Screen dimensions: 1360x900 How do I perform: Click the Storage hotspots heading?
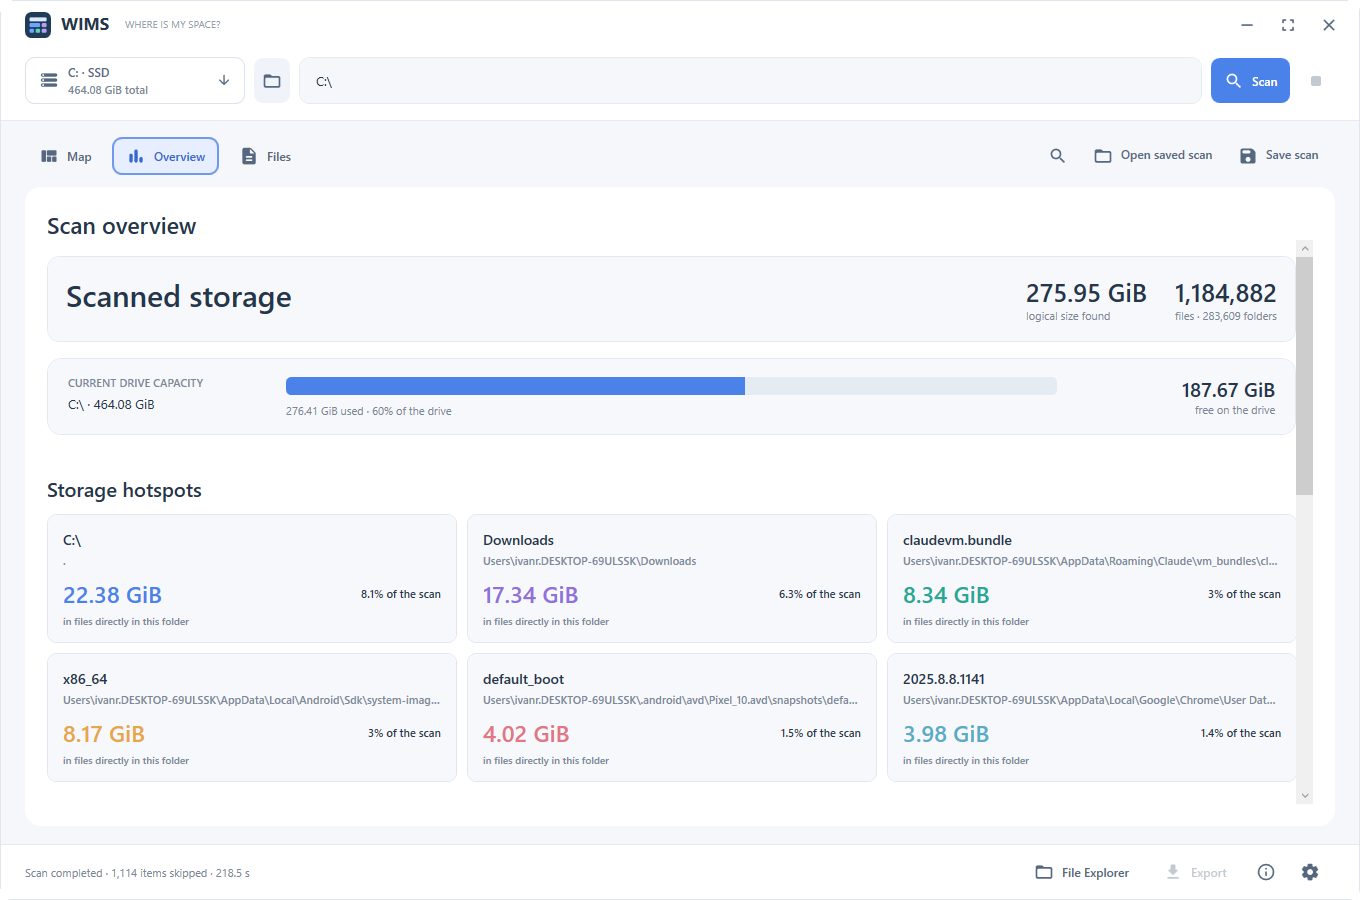[124, 490]
